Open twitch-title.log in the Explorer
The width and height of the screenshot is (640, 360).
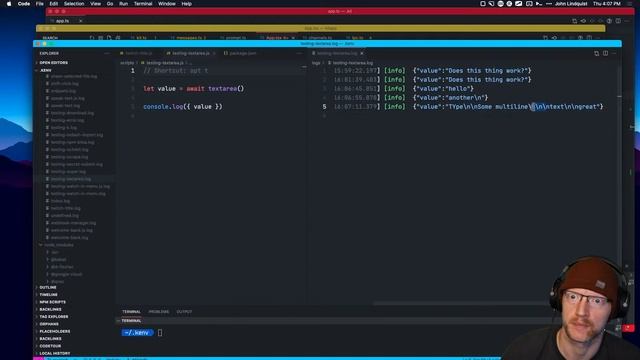pos(65,208)
